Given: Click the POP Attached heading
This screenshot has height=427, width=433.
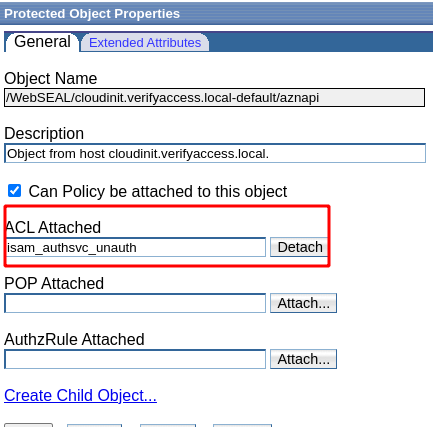Looking at the screenshot, I should (x=54, y=283).
